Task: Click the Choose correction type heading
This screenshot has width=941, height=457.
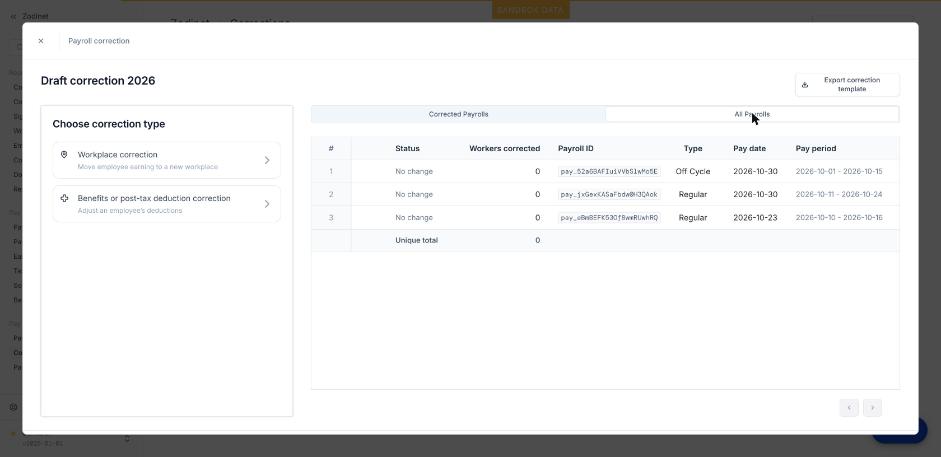Action: [109, 124]
